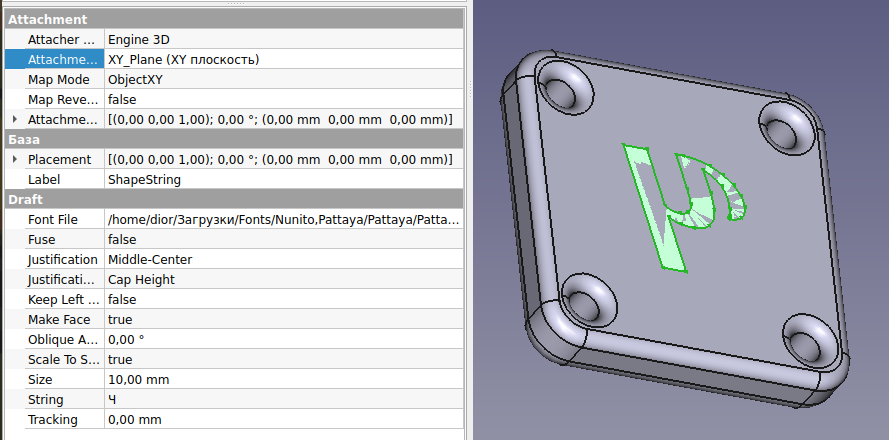Toggle the Keep Left false value

click(x=283, y=299)
